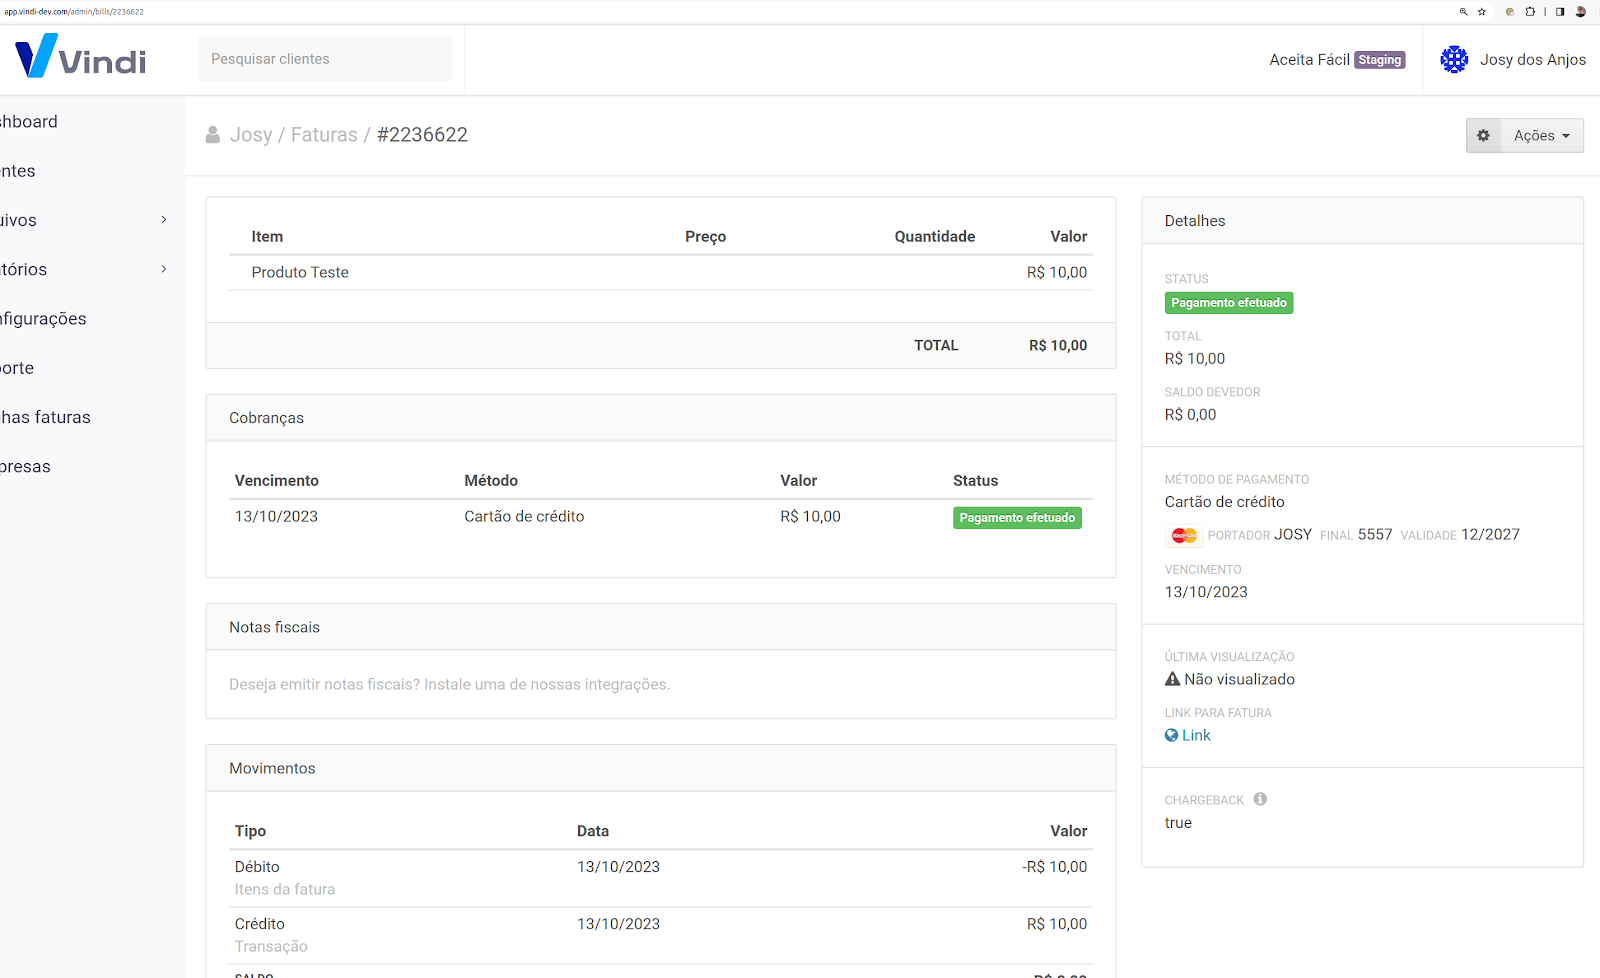Go to Configurações in the sidebar

43,319
